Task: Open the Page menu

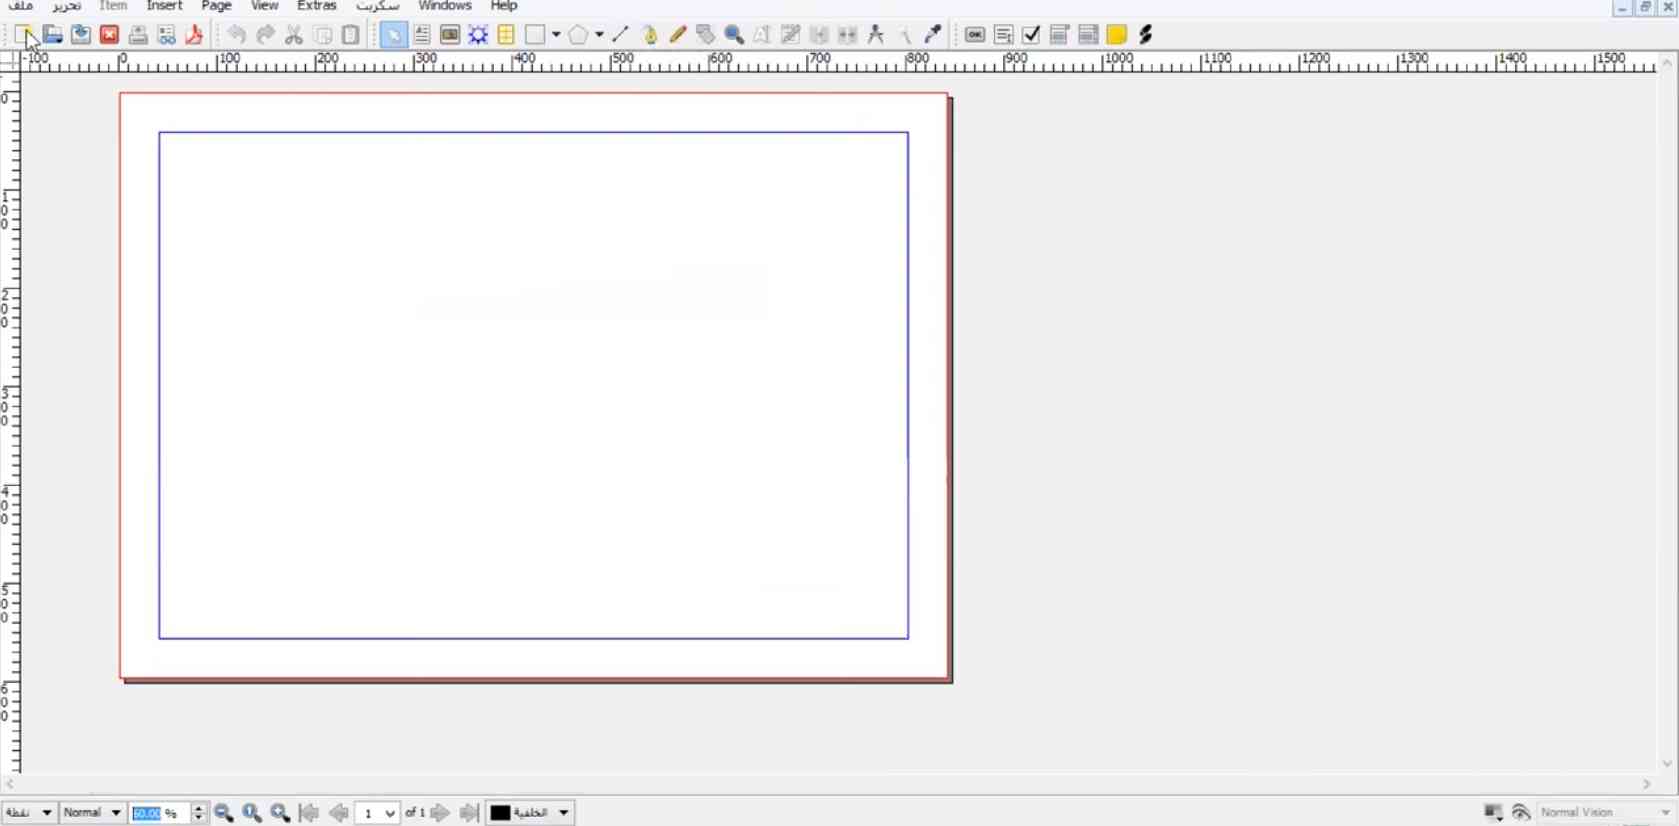Action: pyautogui.click(x=216, y=6)
